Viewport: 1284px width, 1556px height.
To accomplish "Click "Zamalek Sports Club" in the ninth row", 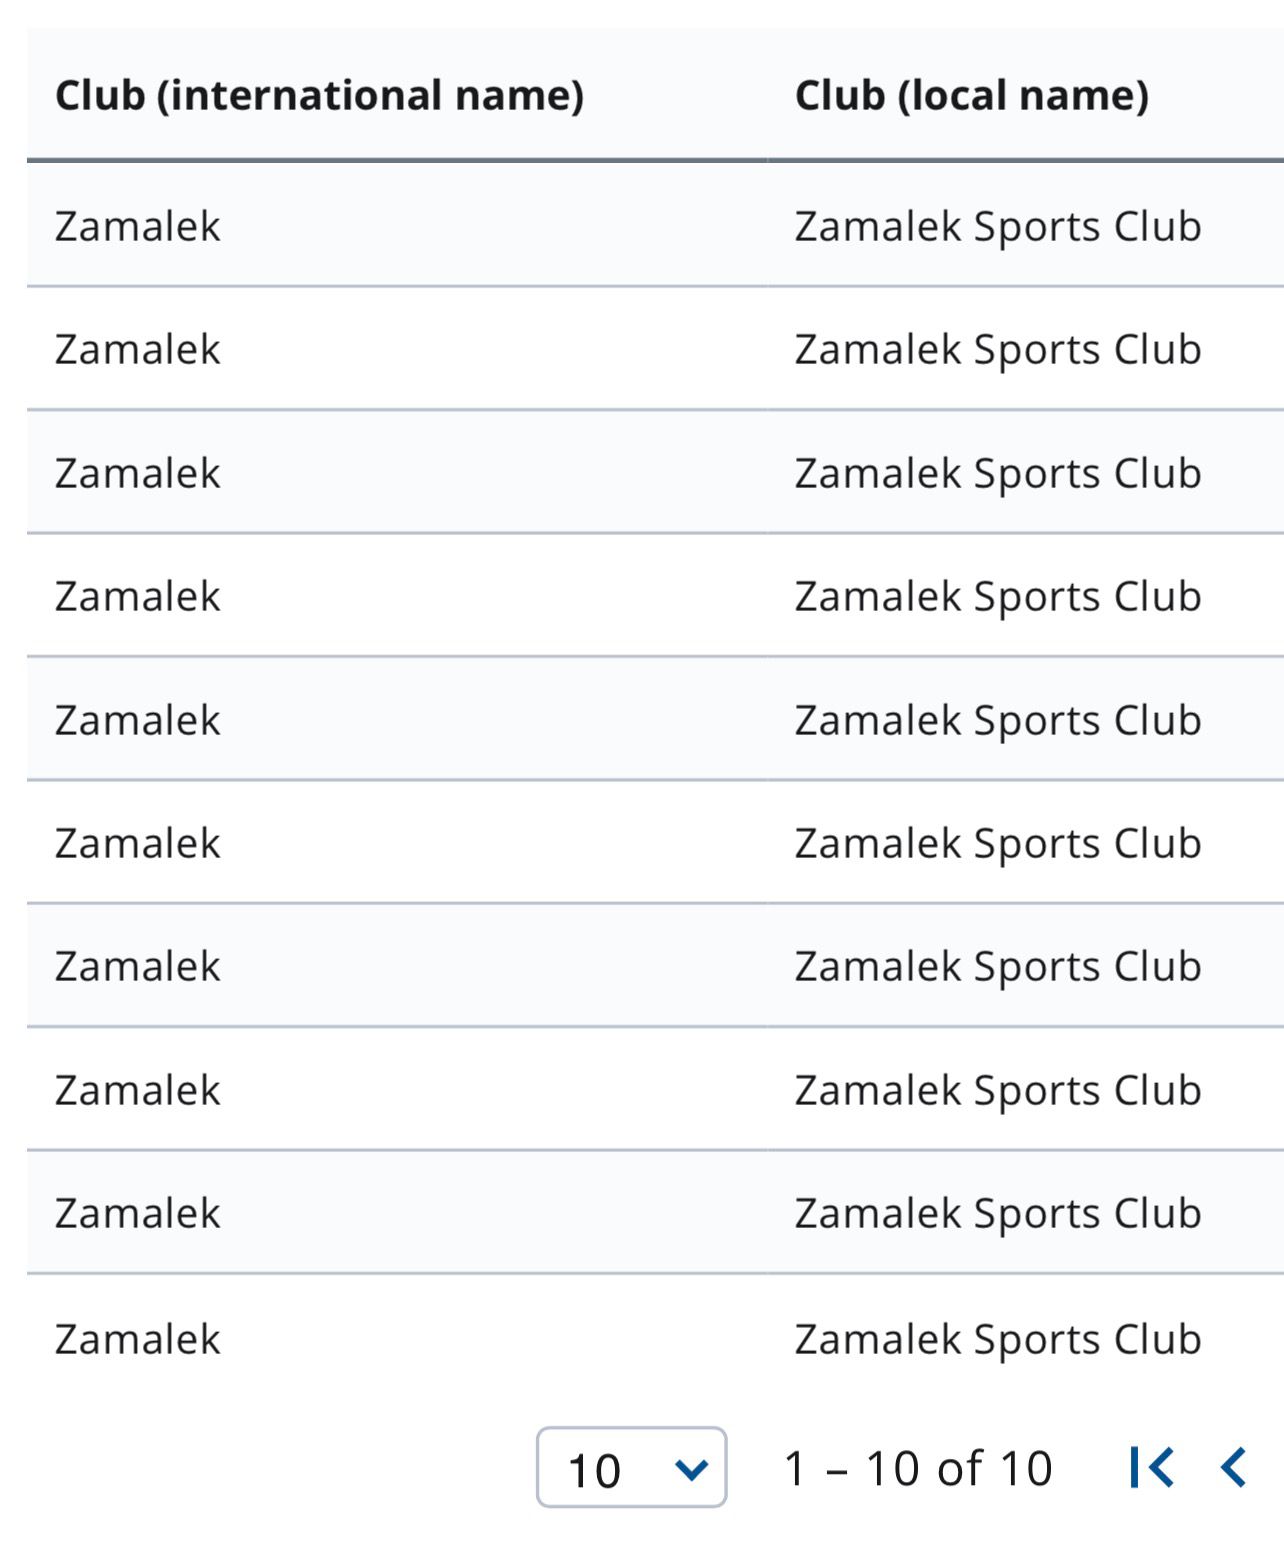I will click(x=997, y=1214).
